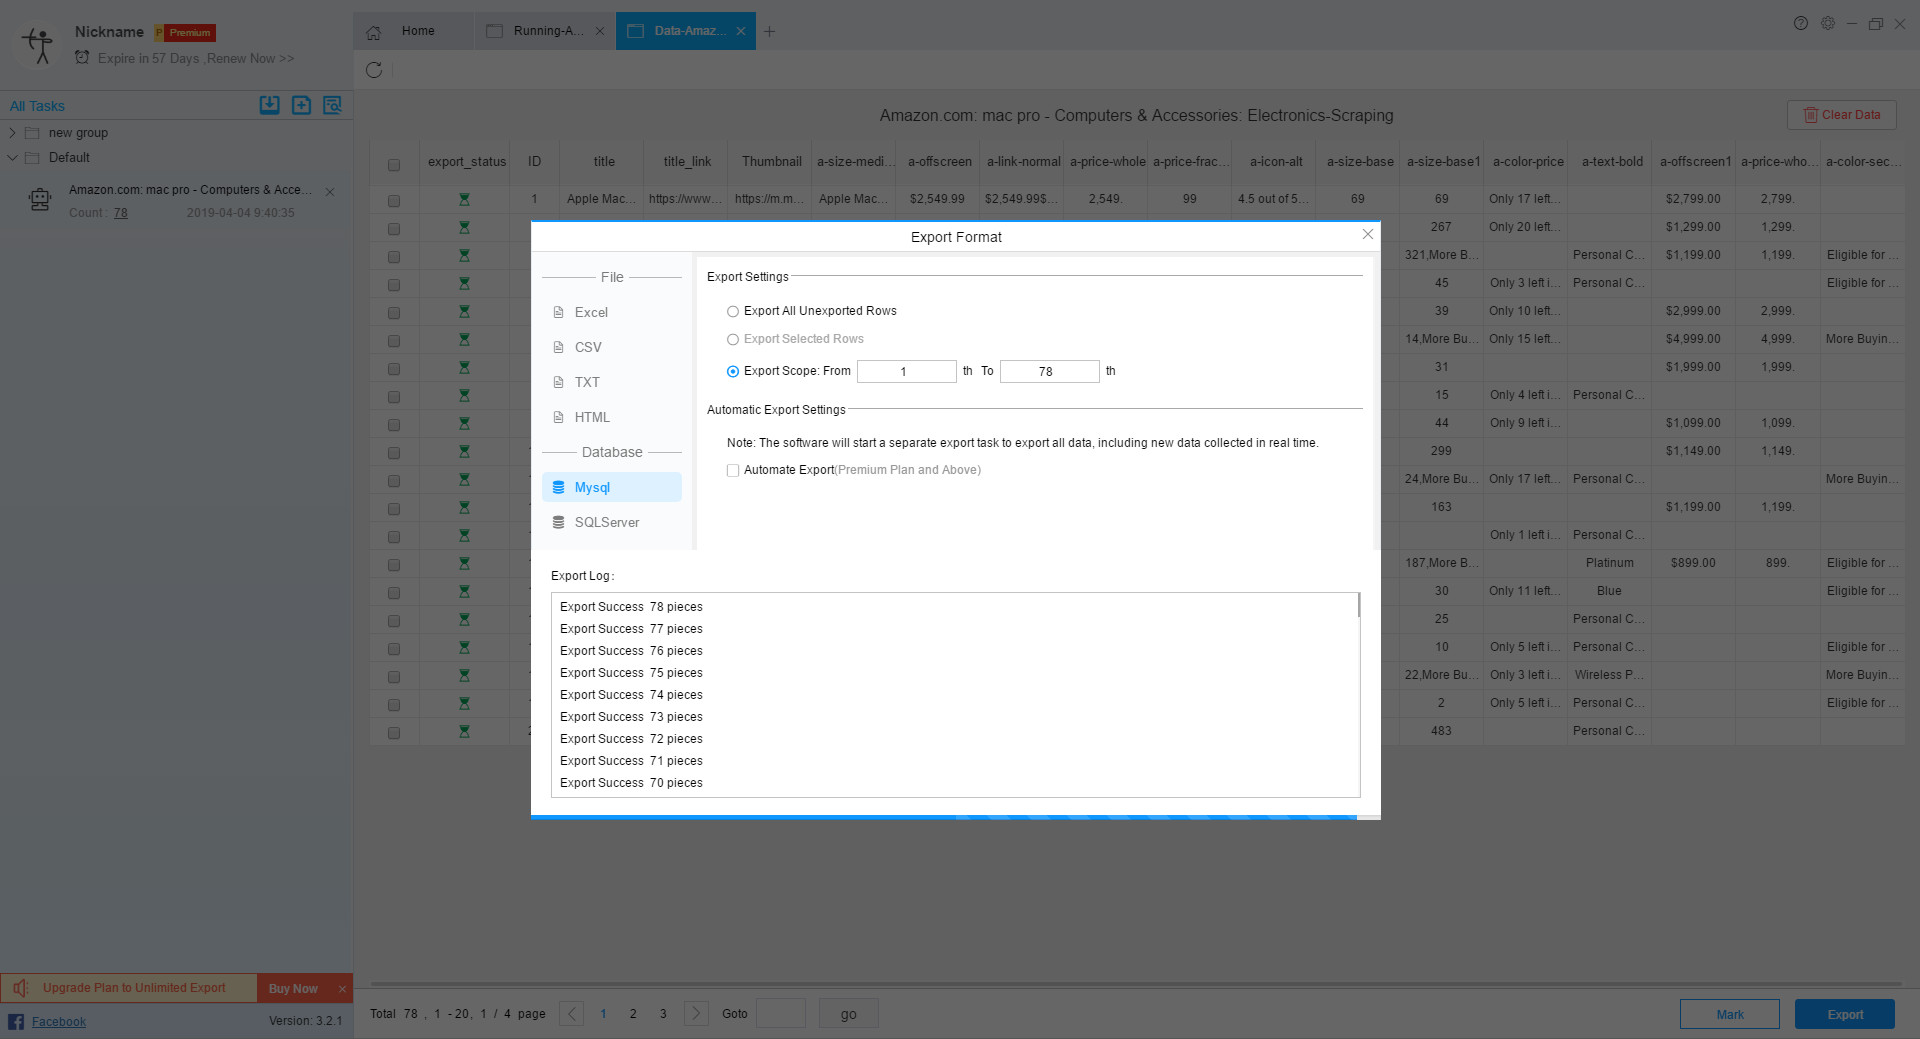Toggle the select-all checkbox in table header
This screenshot has height=1039, width=1920.
[x=394, y=165]
